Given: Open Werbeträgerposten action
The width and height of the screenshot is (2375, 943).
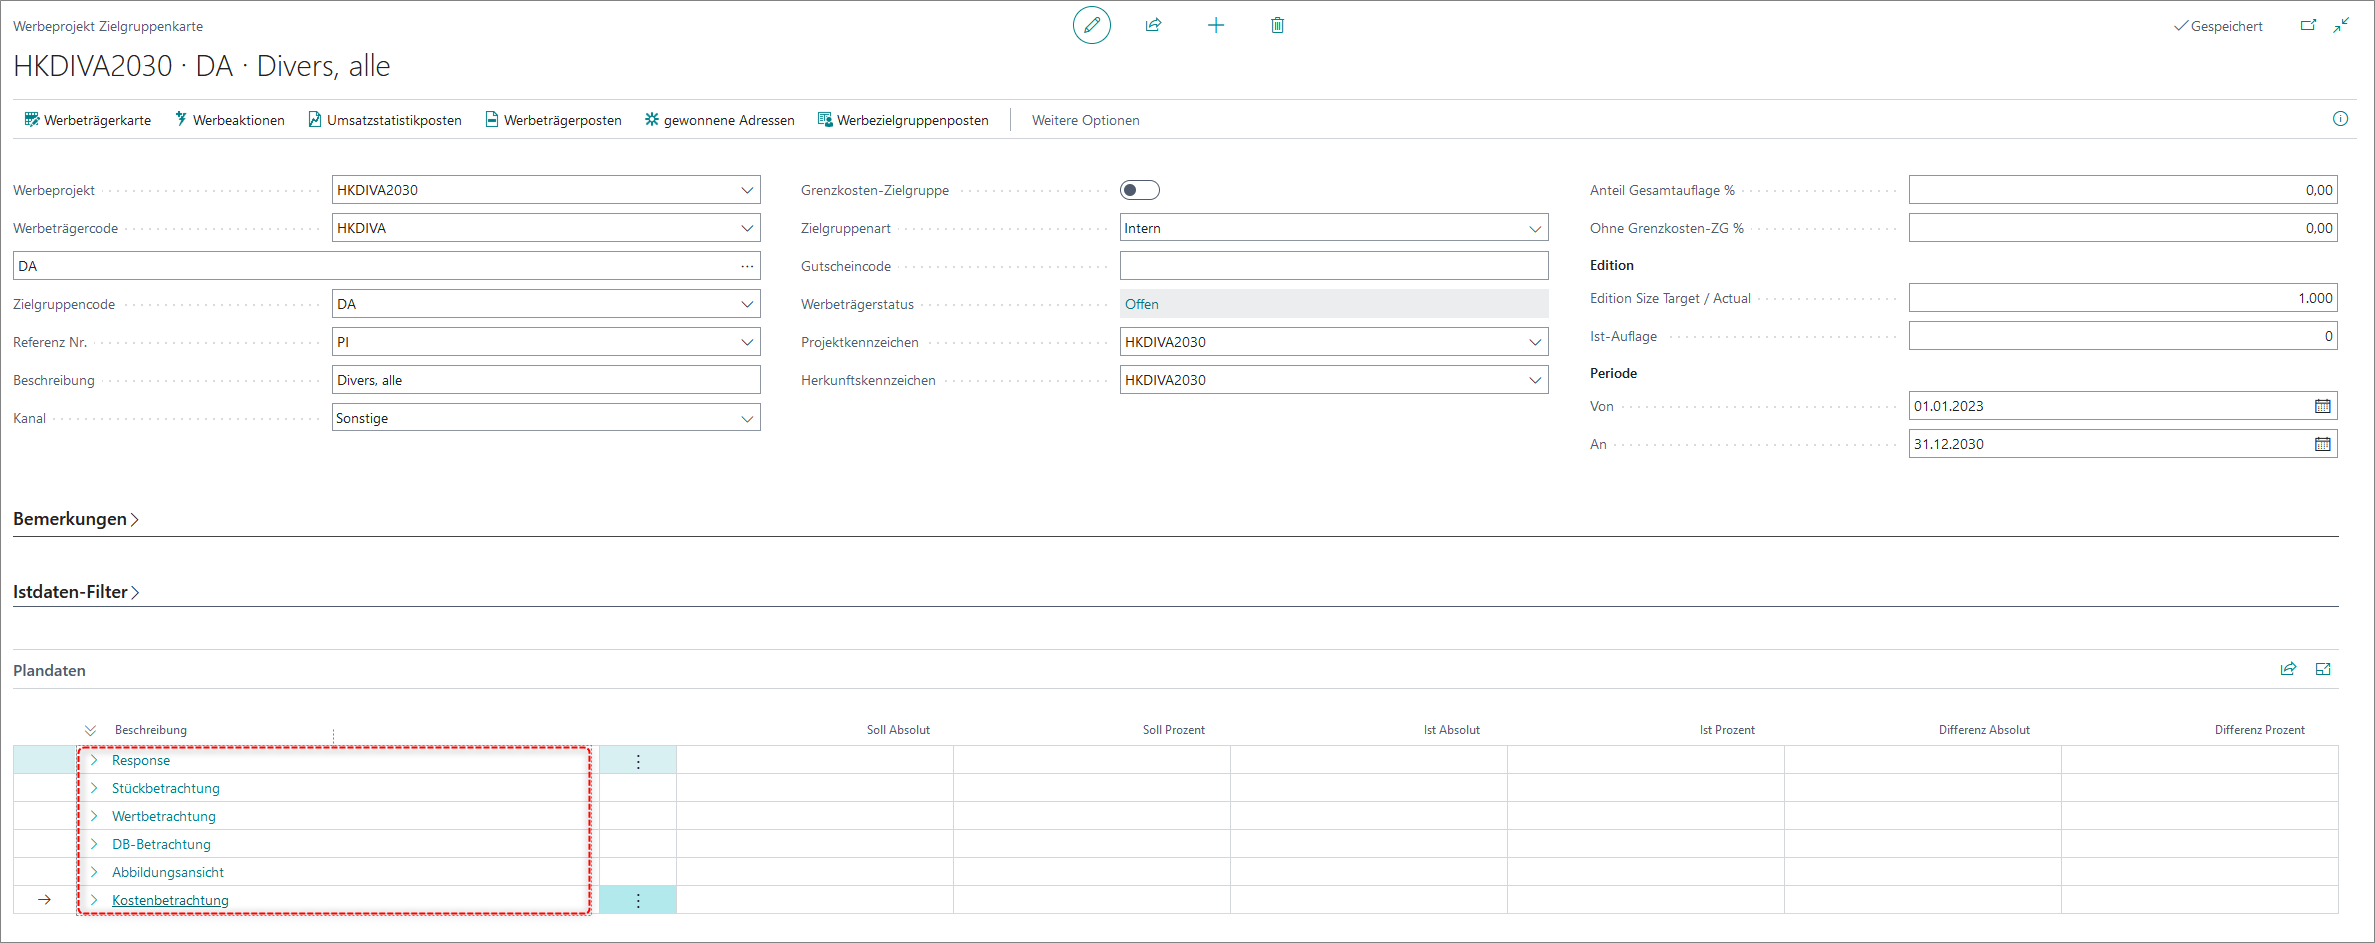Looking at the screenshot, I should (554, 120).
